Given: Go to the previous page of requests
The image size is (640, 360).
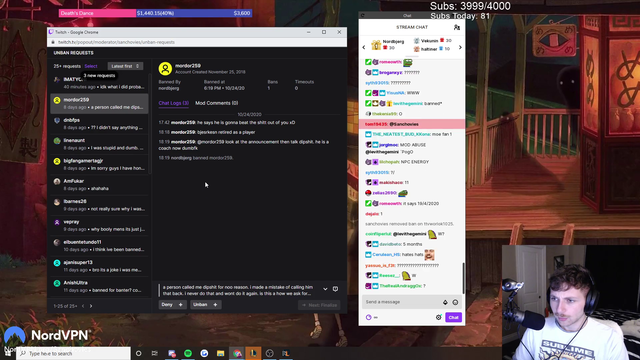Looking at the screenshot, I should [x=83, y=306].
